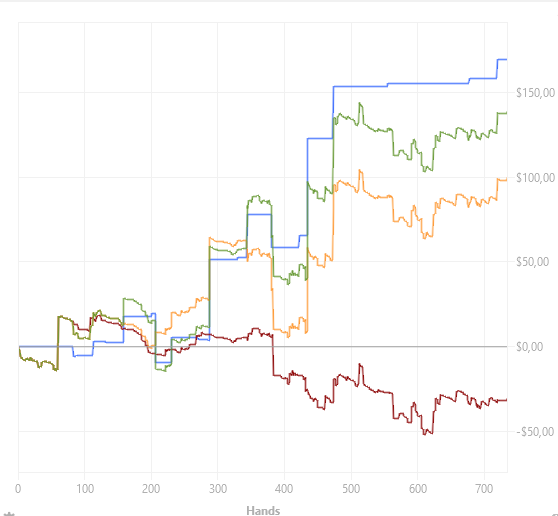Select the blue line's final plateau
Image resolution: width=558 pixels, height=516 pixels.
[502, 59]
